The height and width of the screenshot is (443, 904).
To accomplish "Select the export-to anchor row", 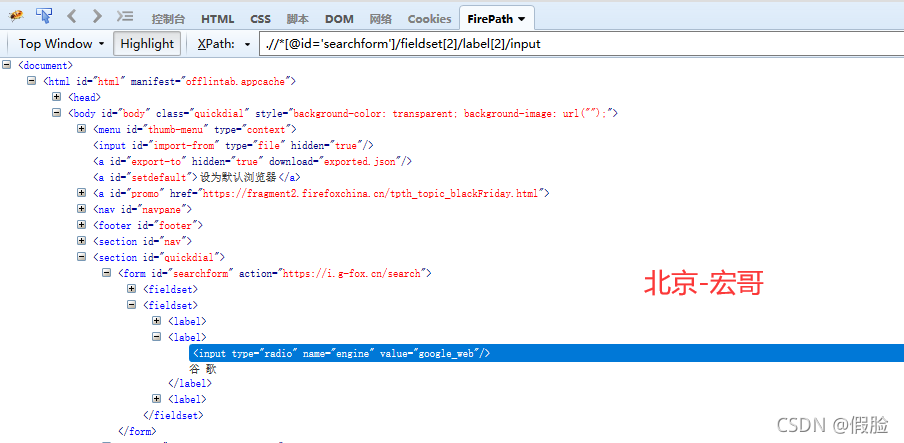I will tap(253, 162).
